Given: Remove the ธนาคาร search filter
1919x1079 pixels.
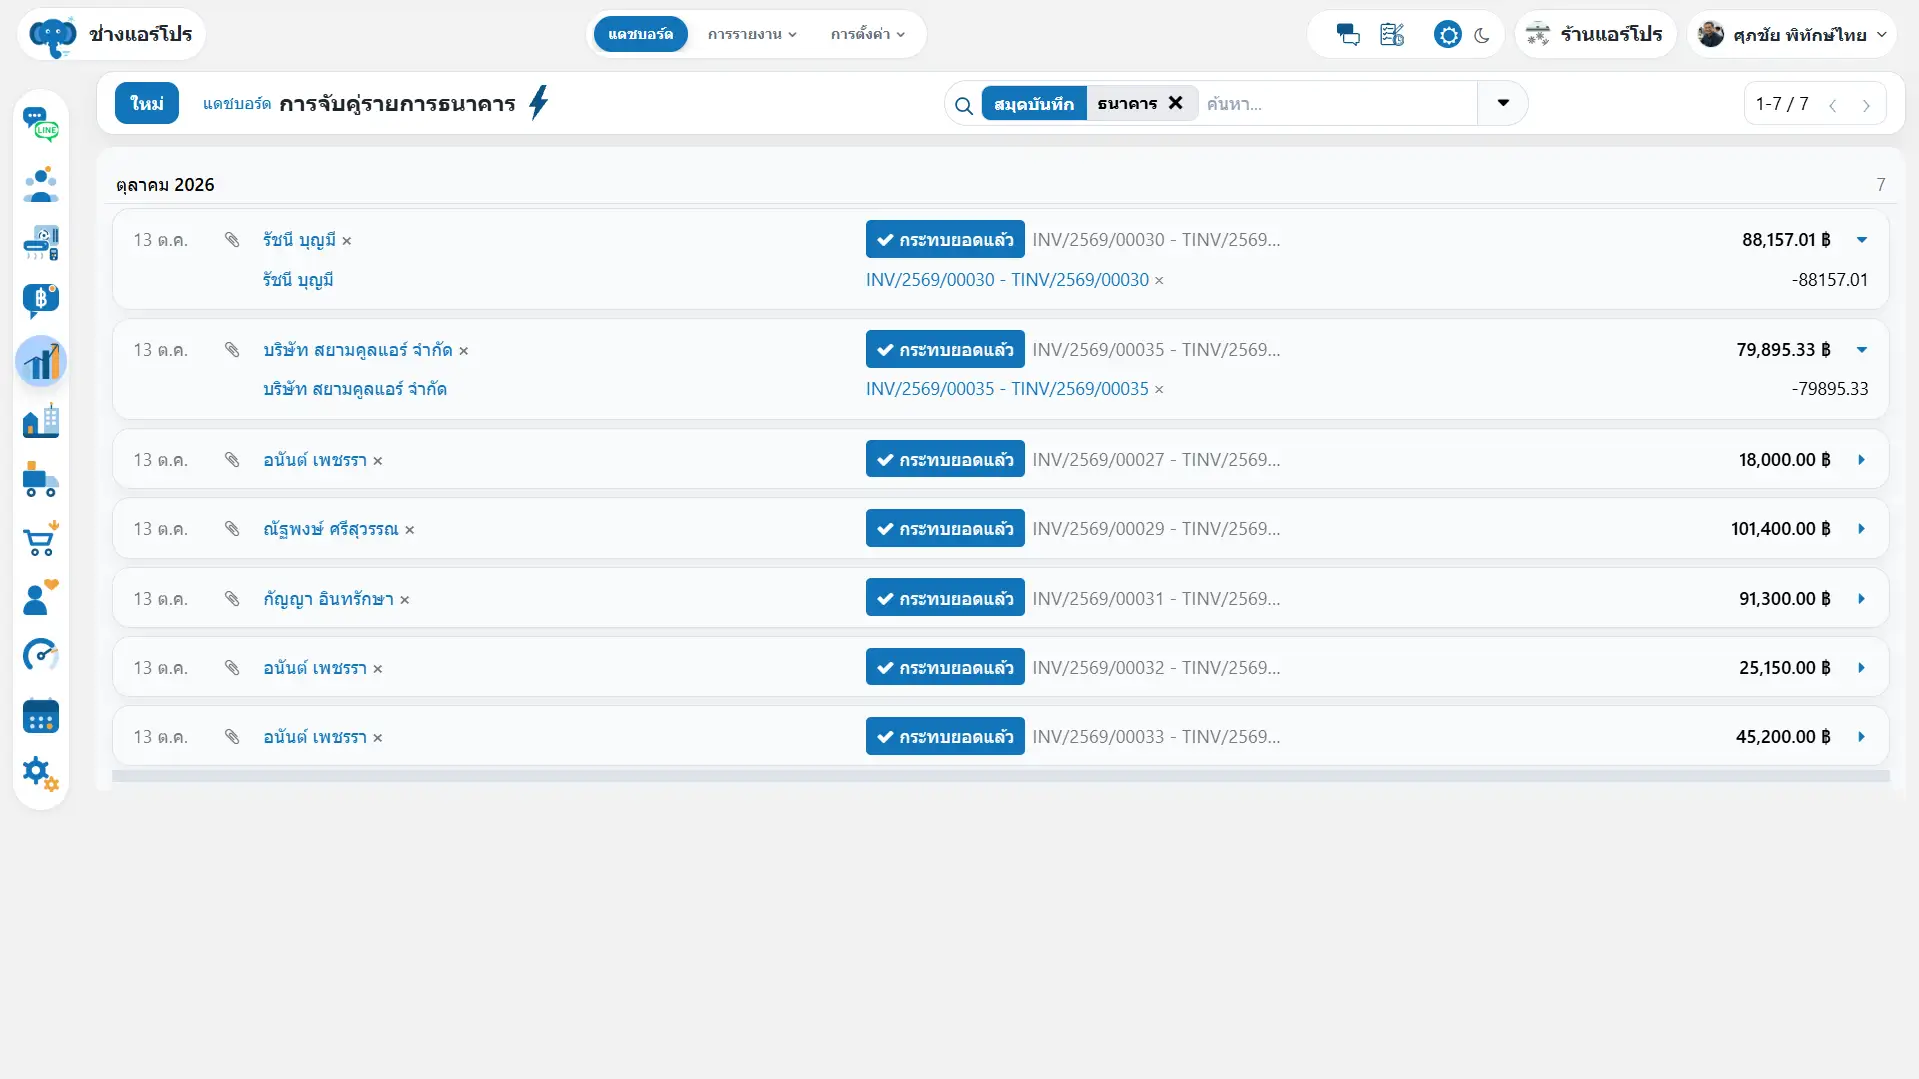Looking at the screenshot, I should (1176, 103).
